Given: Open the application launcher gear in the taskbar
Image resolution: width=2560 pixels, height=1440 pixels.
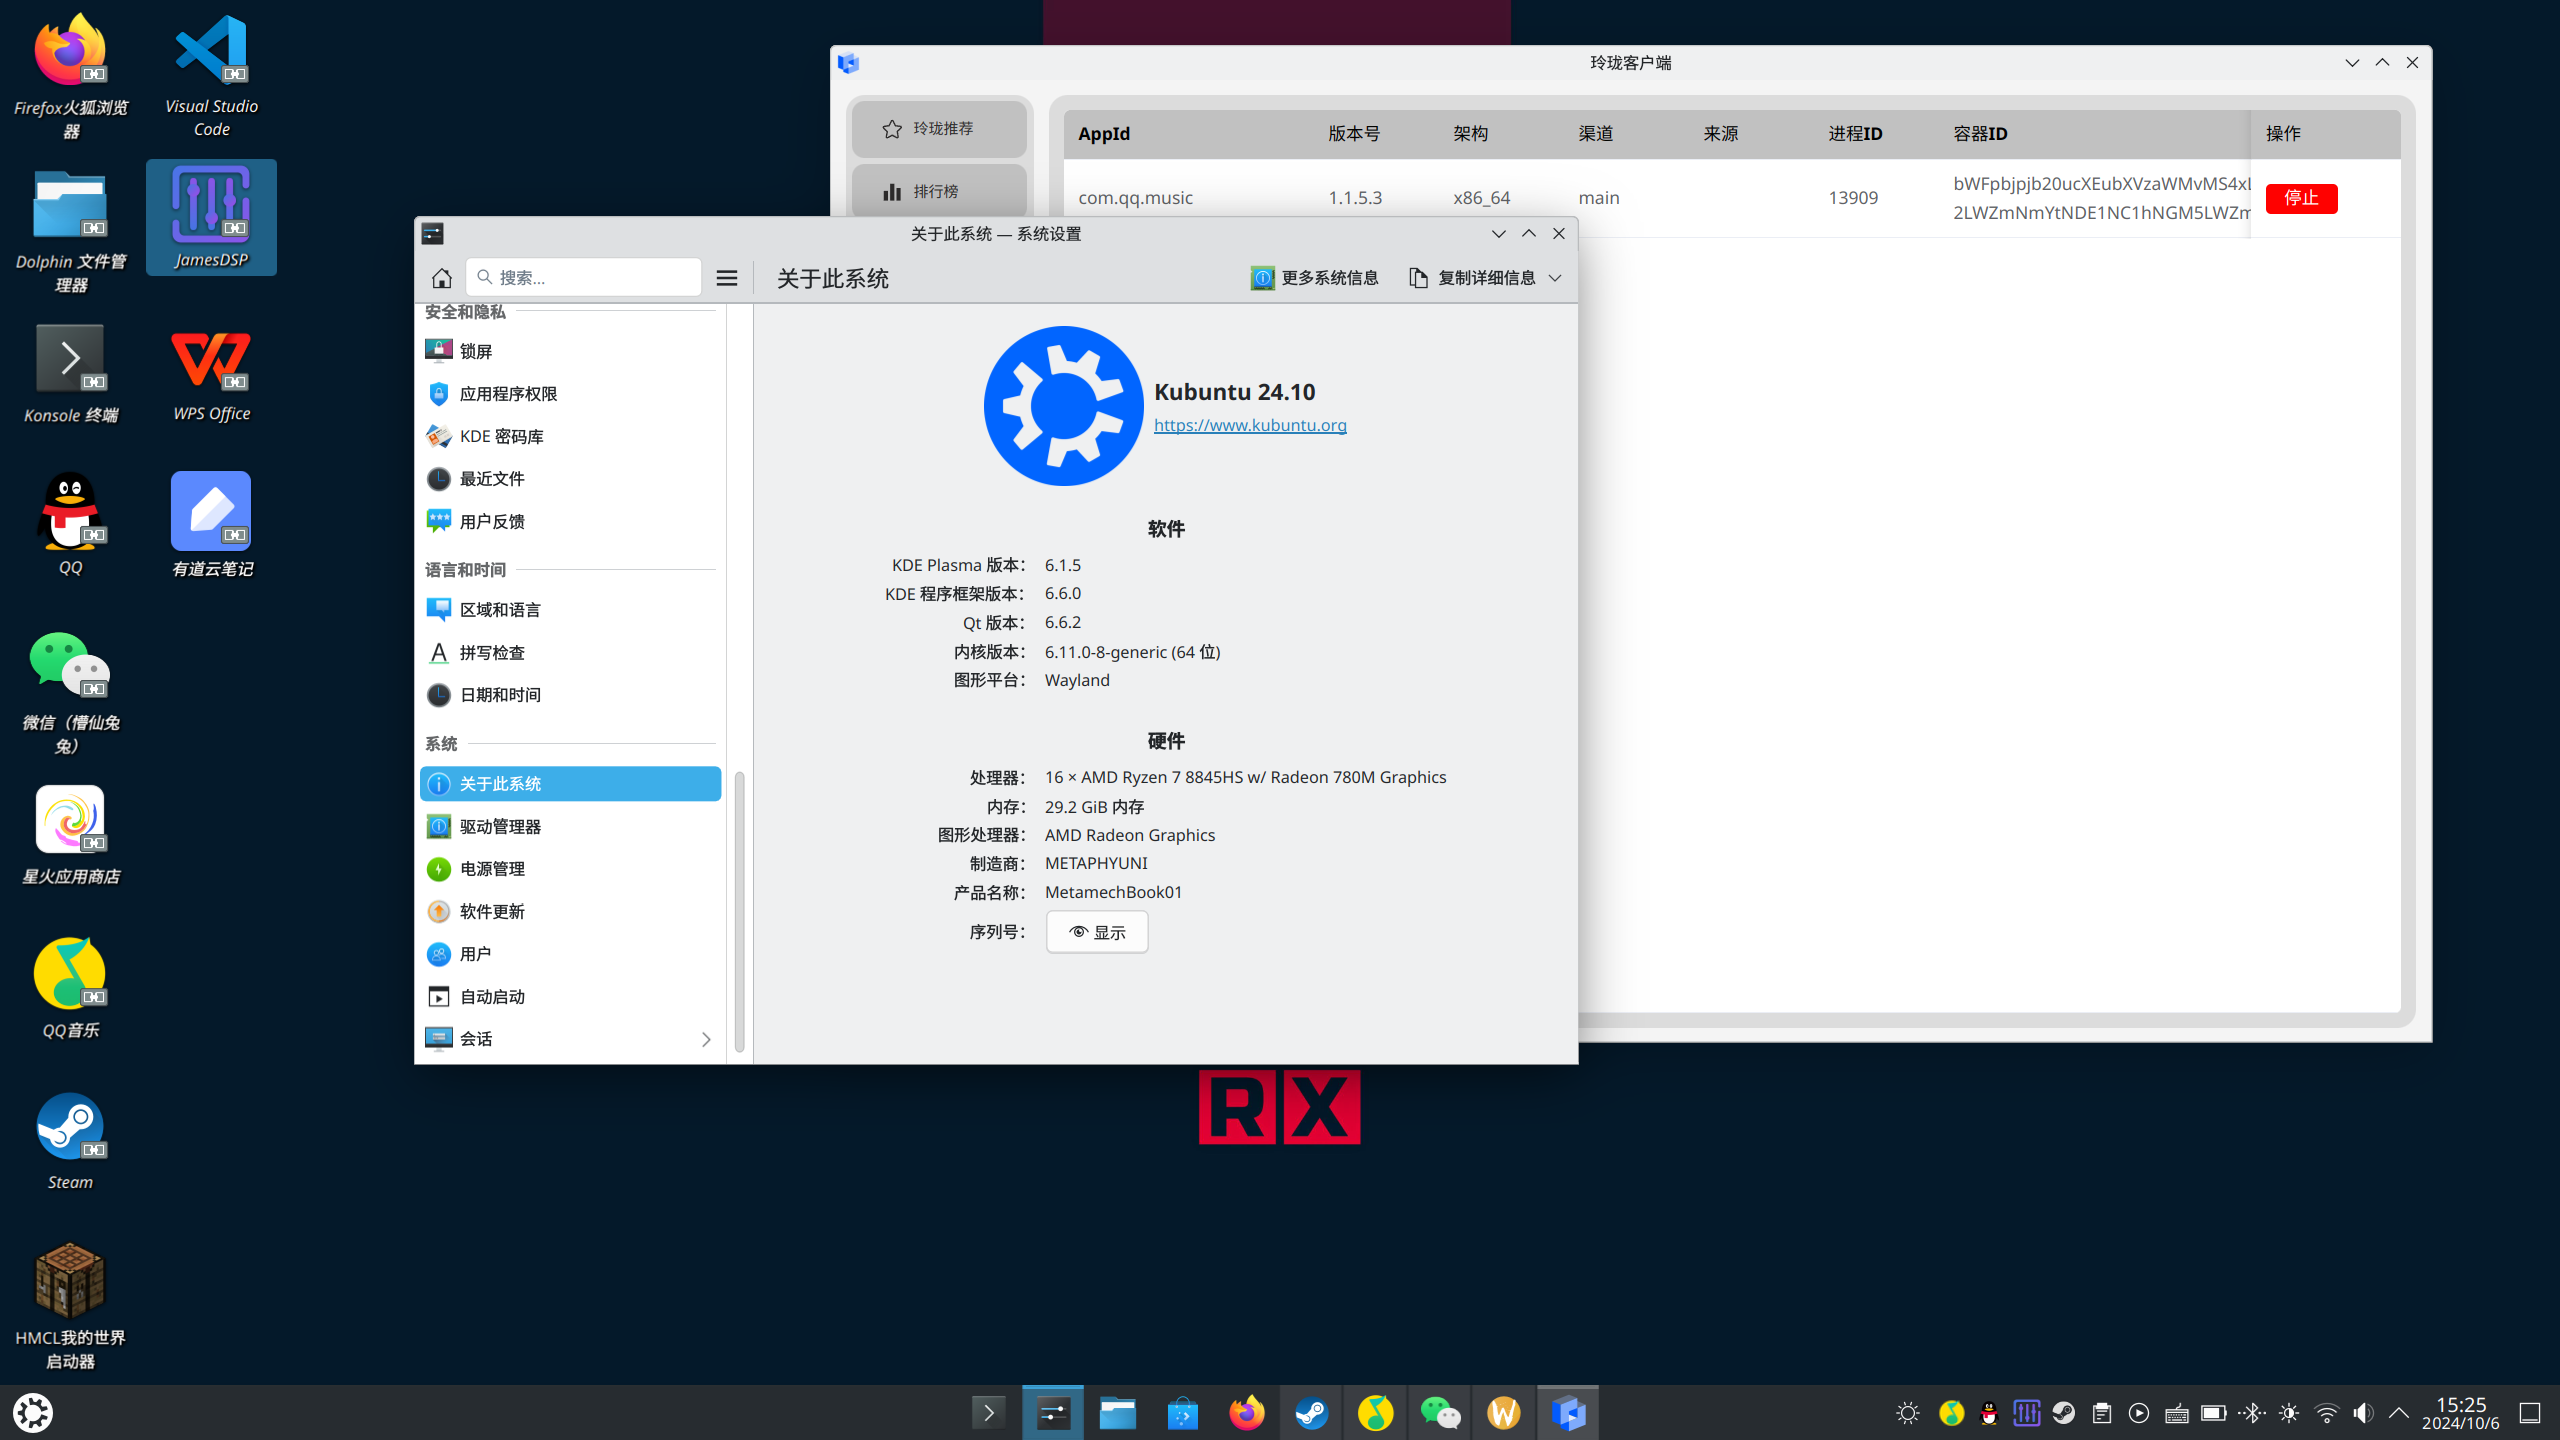Looking at the screenshot, I should 33,1413.
